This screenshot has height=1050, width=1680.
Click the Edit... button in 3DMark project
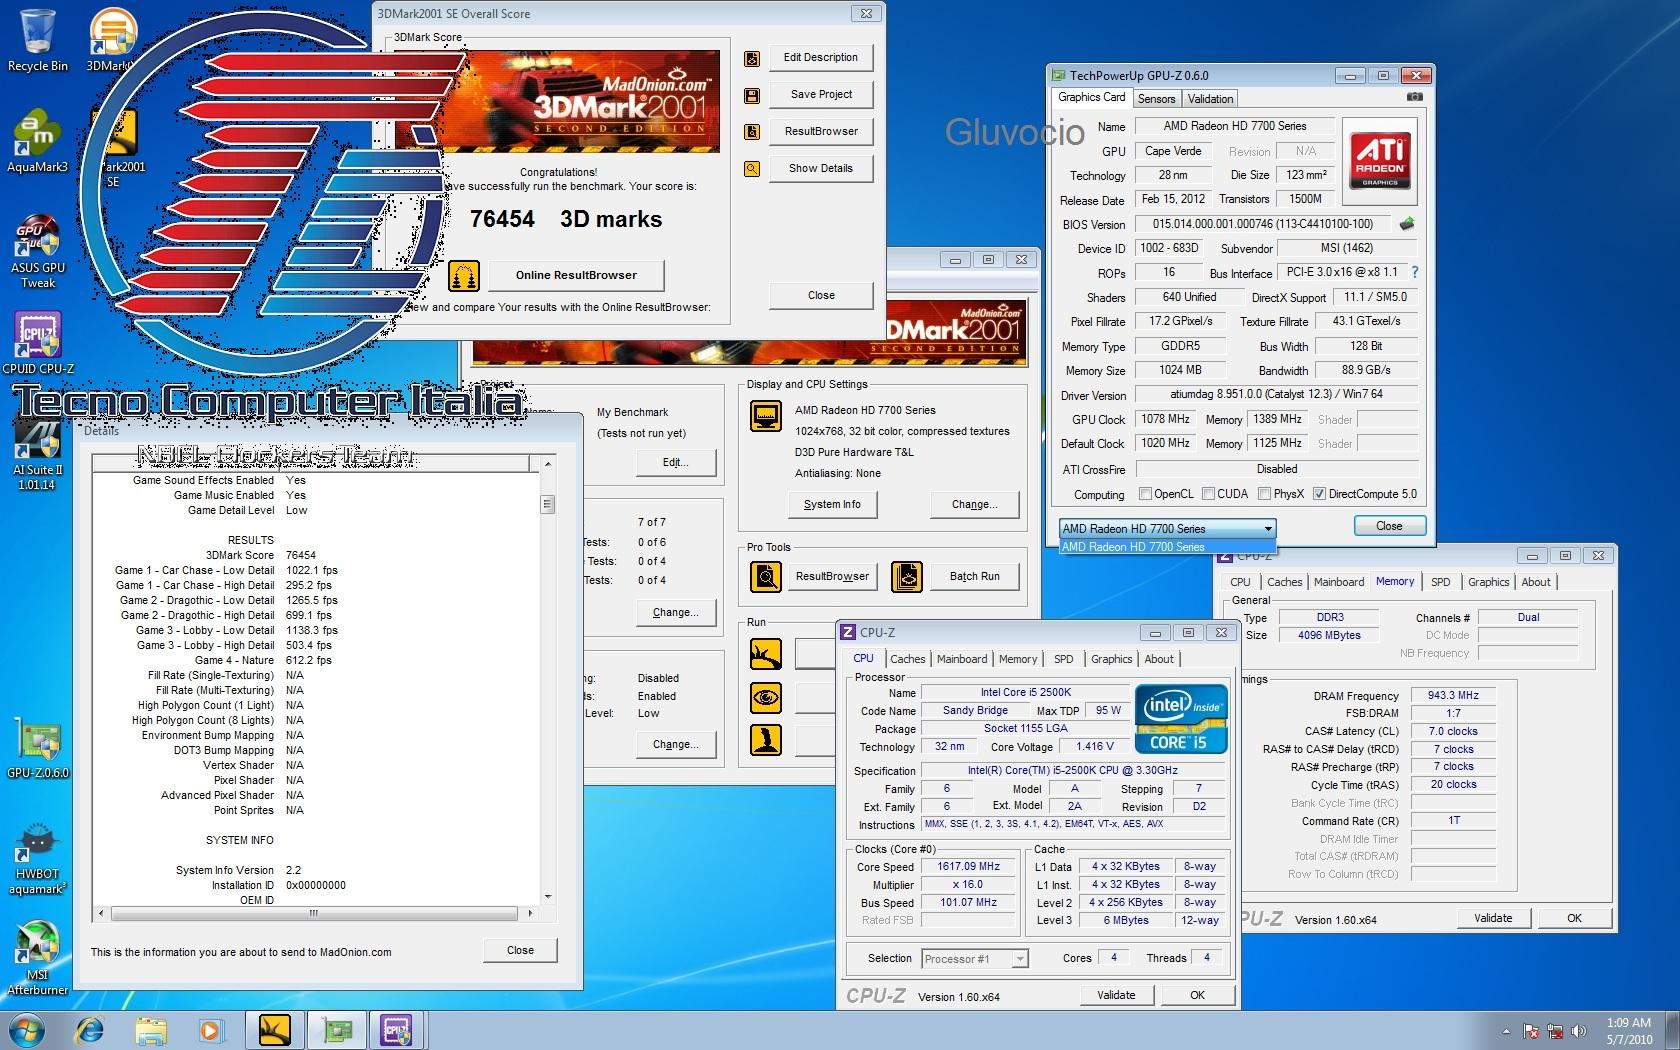pyautogui.click(x=676, y=462)
